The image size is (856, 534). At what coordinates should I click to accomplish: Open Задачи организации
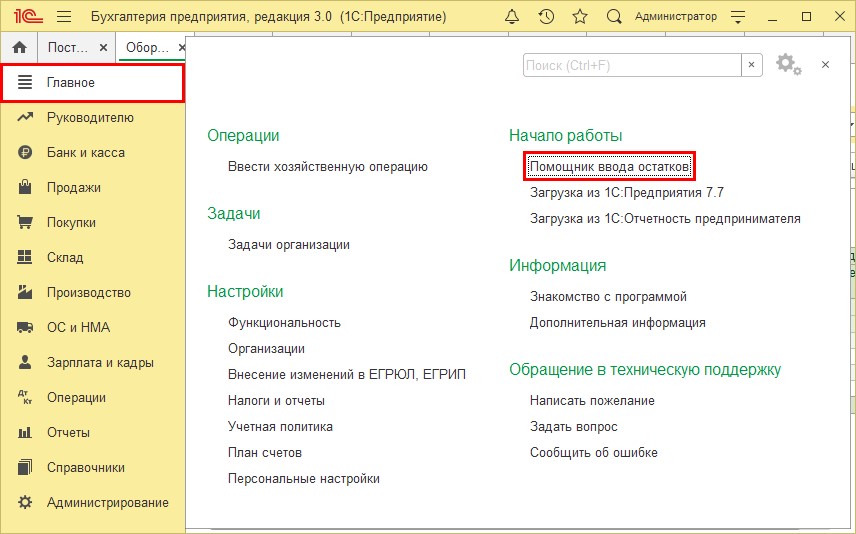289,245
